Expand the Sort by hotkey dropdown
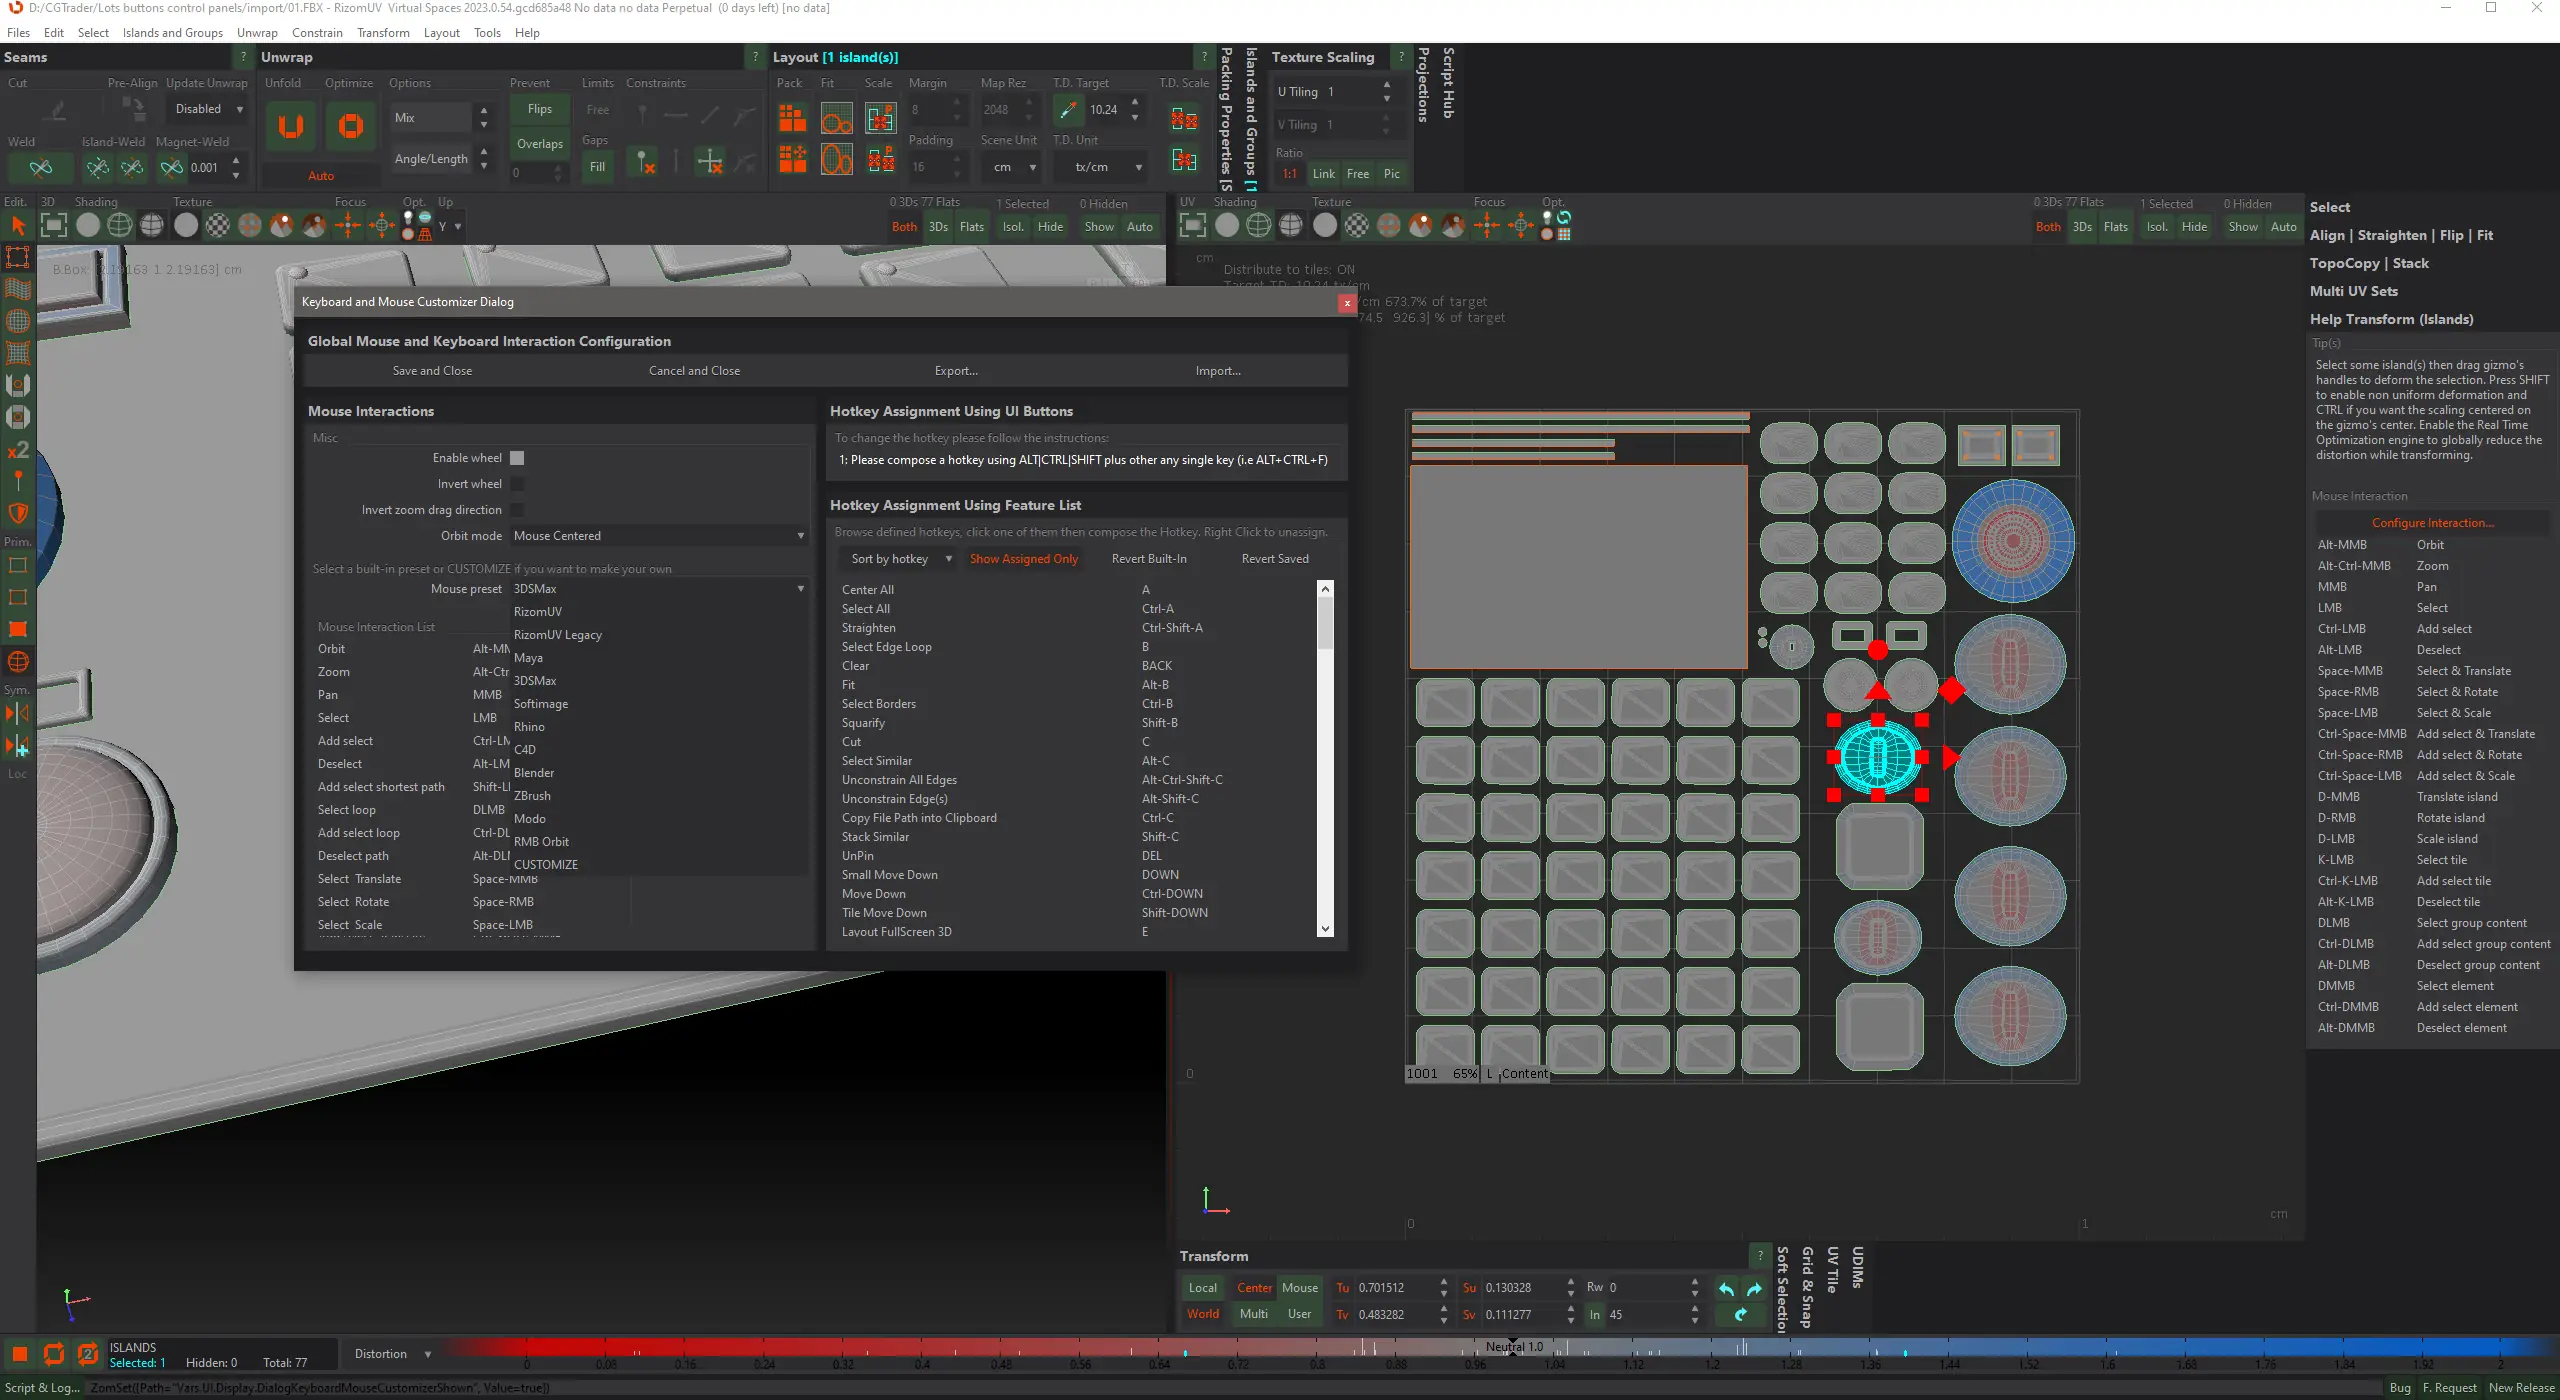This screenshot has height=1400, width=2560. [x=898, y=559]
